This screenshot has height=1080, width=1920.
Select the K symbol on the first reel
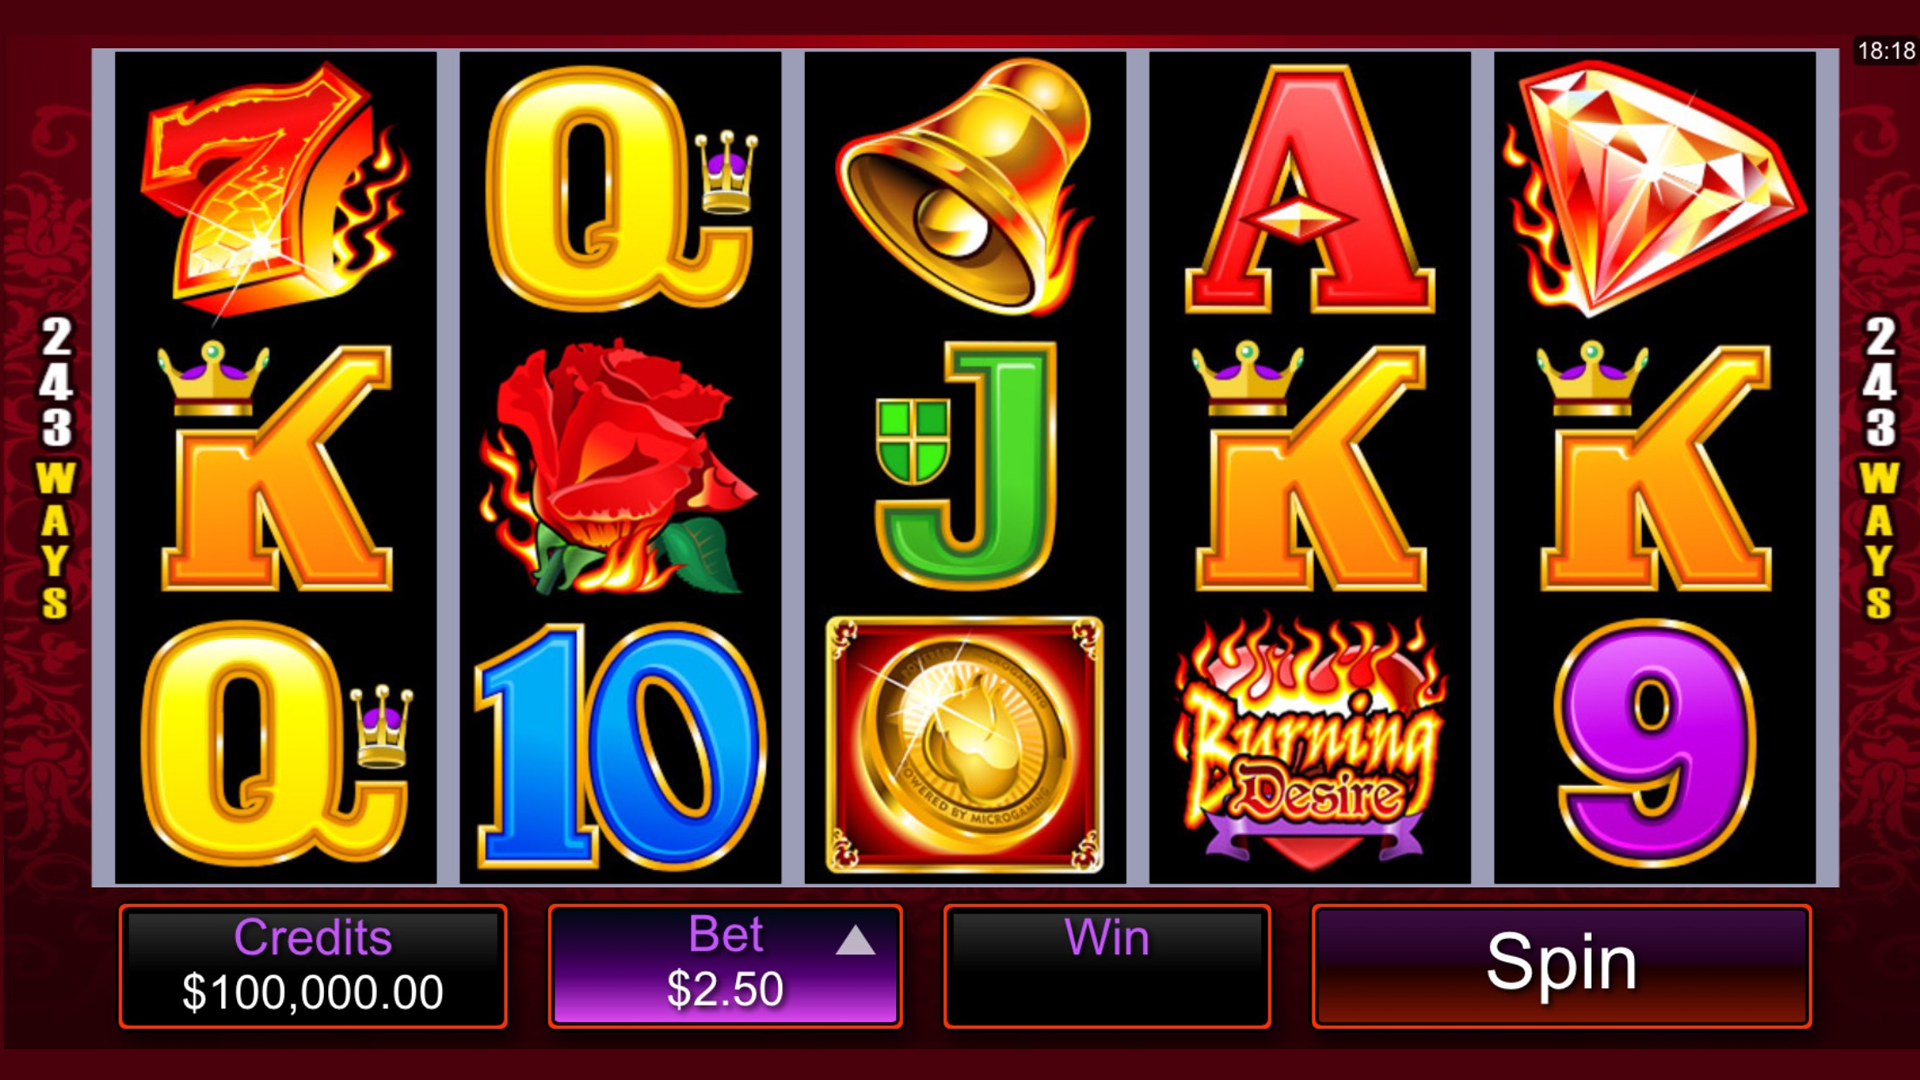click(275, 466)
